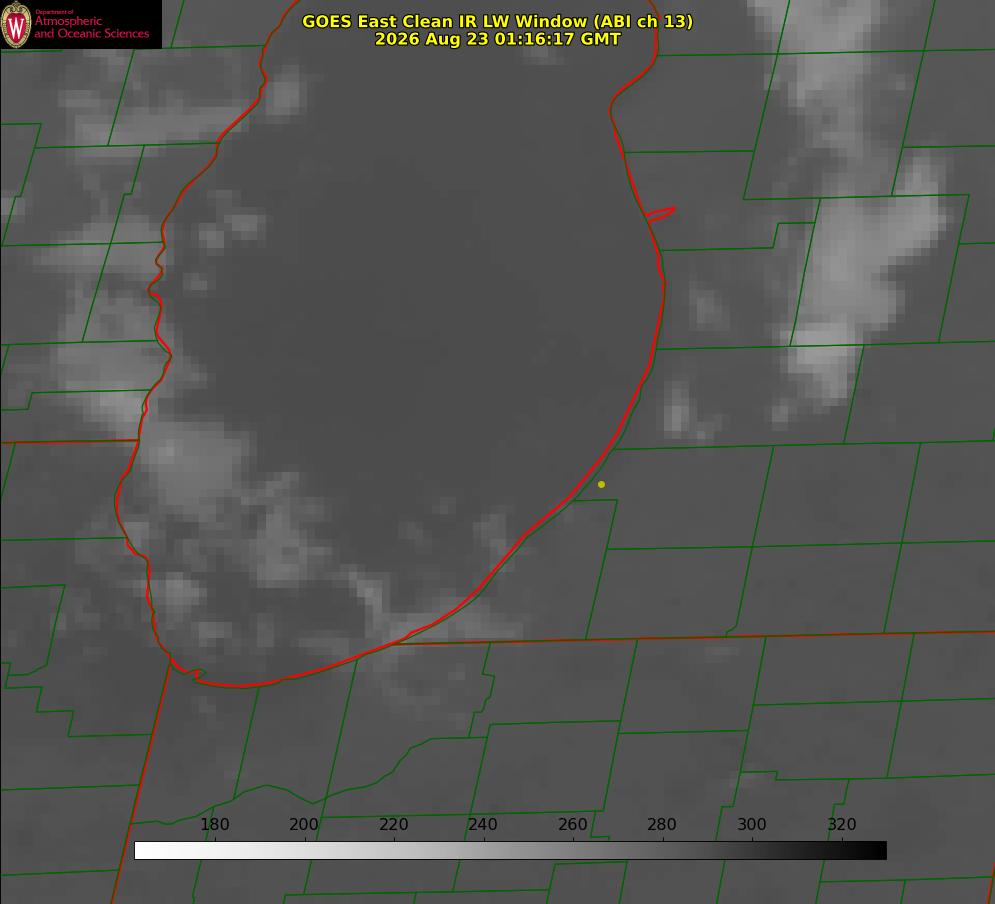Viewport: 995px width, 904px height.
Task: Click the Atmospheric and Oceanic Sciences text
Action: coord(91,27)
